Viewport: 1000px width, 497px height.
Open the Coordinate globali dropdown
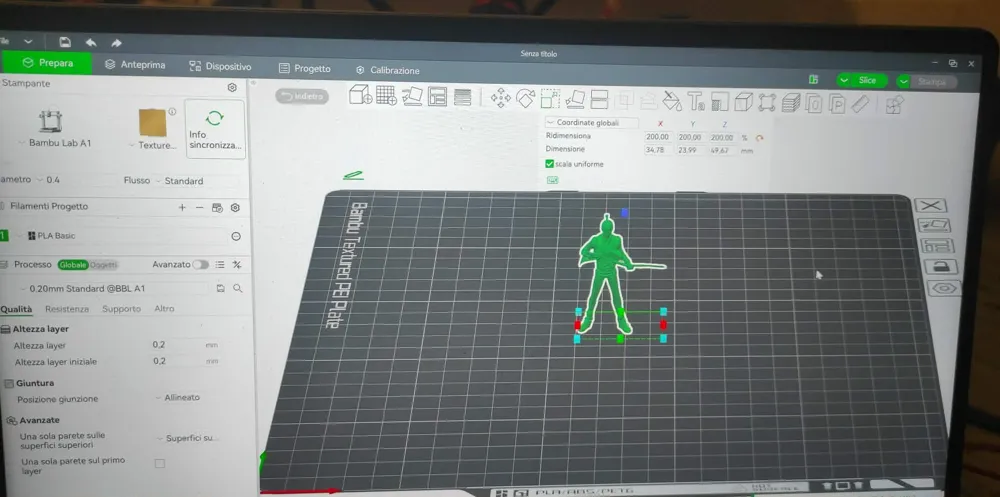[591, 122]
